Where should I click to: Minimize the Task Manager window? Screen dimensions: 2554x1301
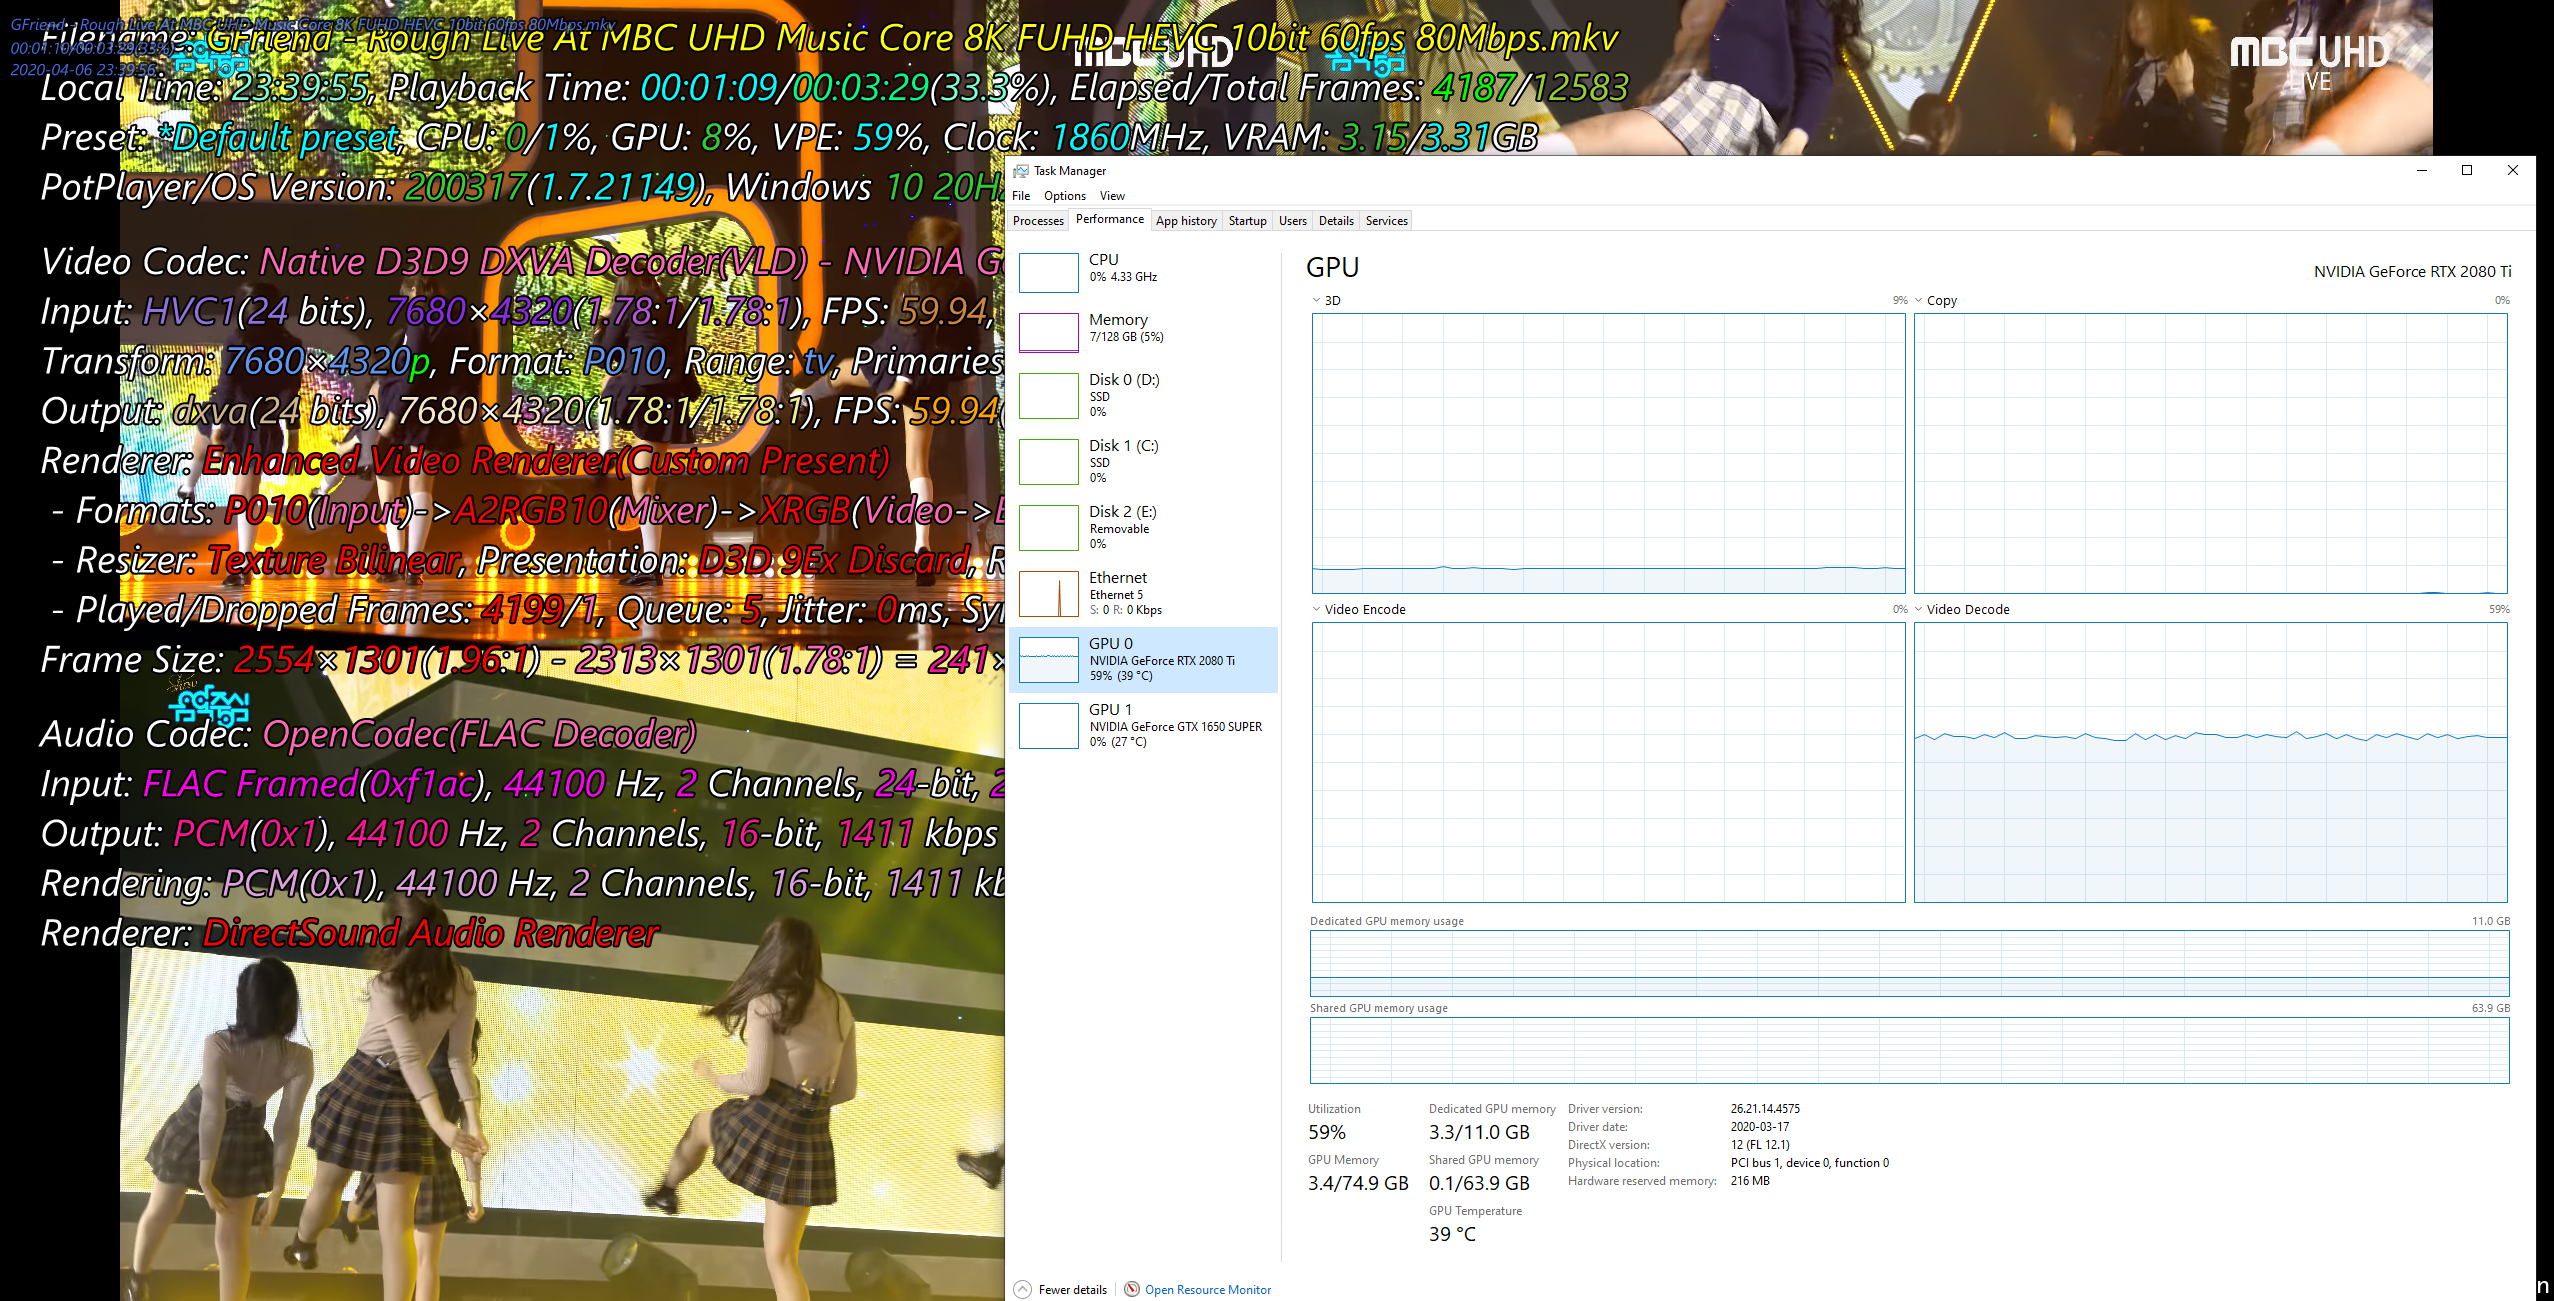tap(2421, 171)
